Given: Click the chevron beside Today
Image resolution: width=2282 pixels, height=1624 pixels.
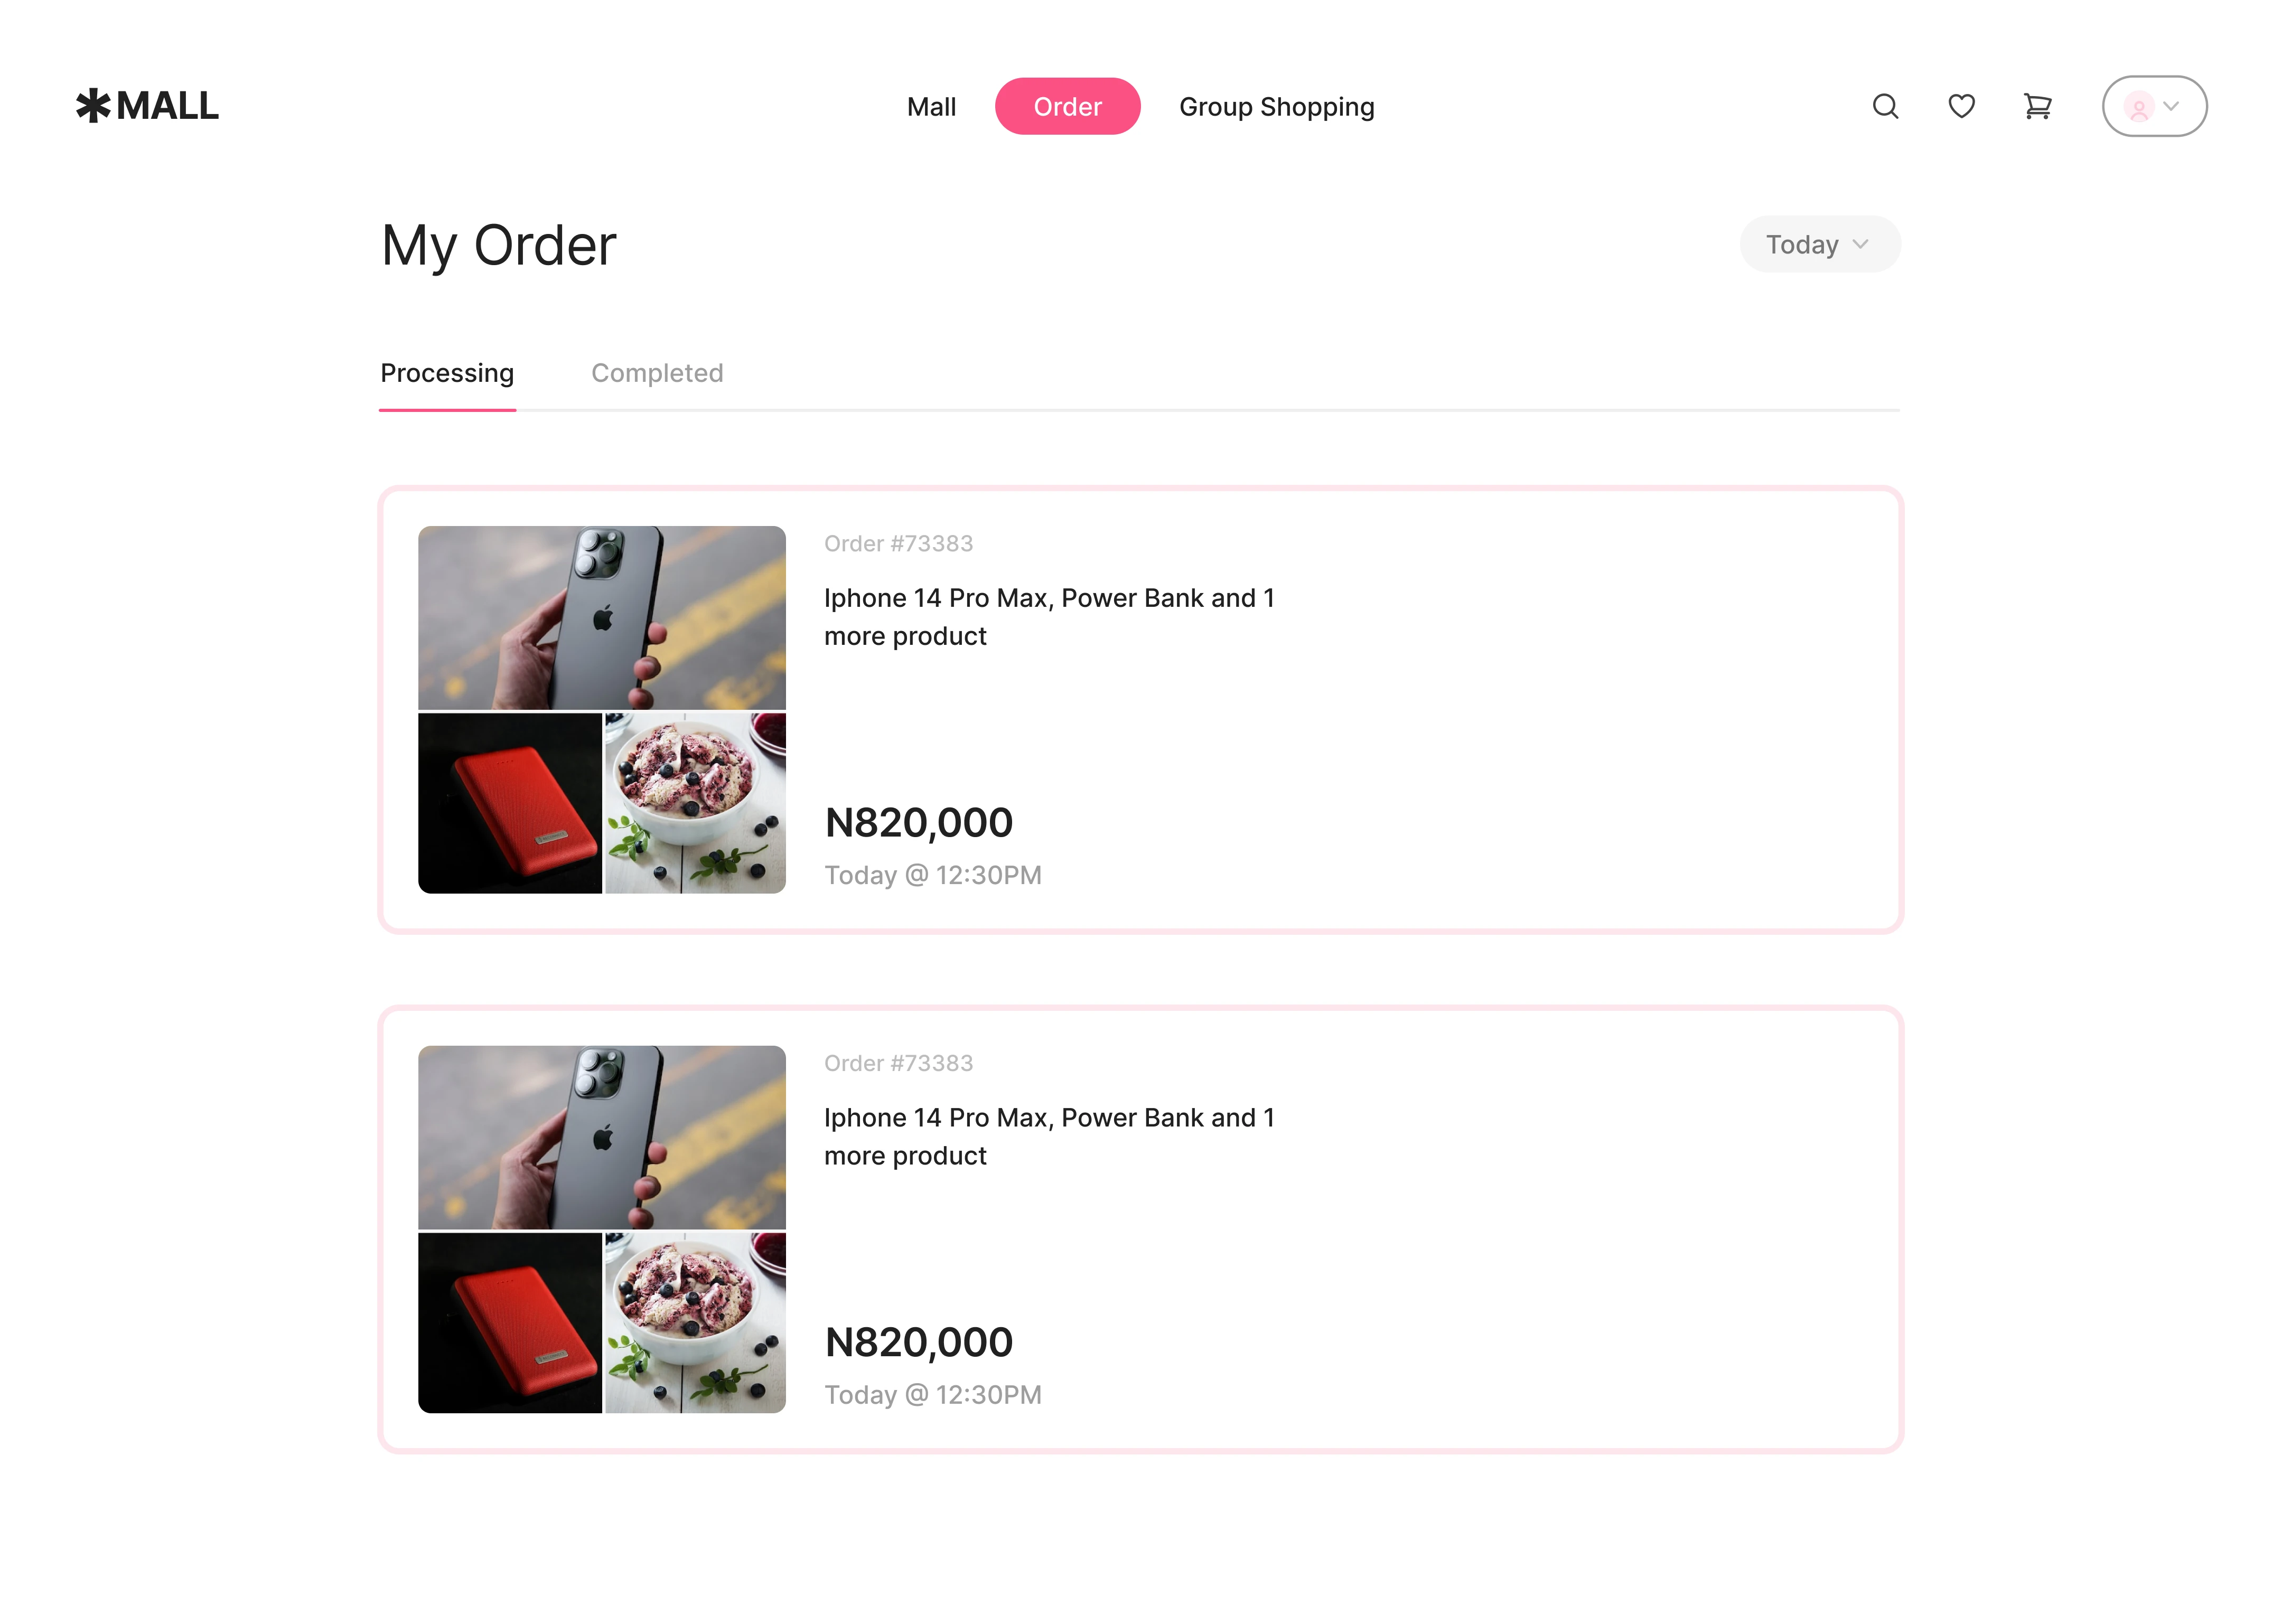Looking at the screenshot, I should pos(1860,244).
